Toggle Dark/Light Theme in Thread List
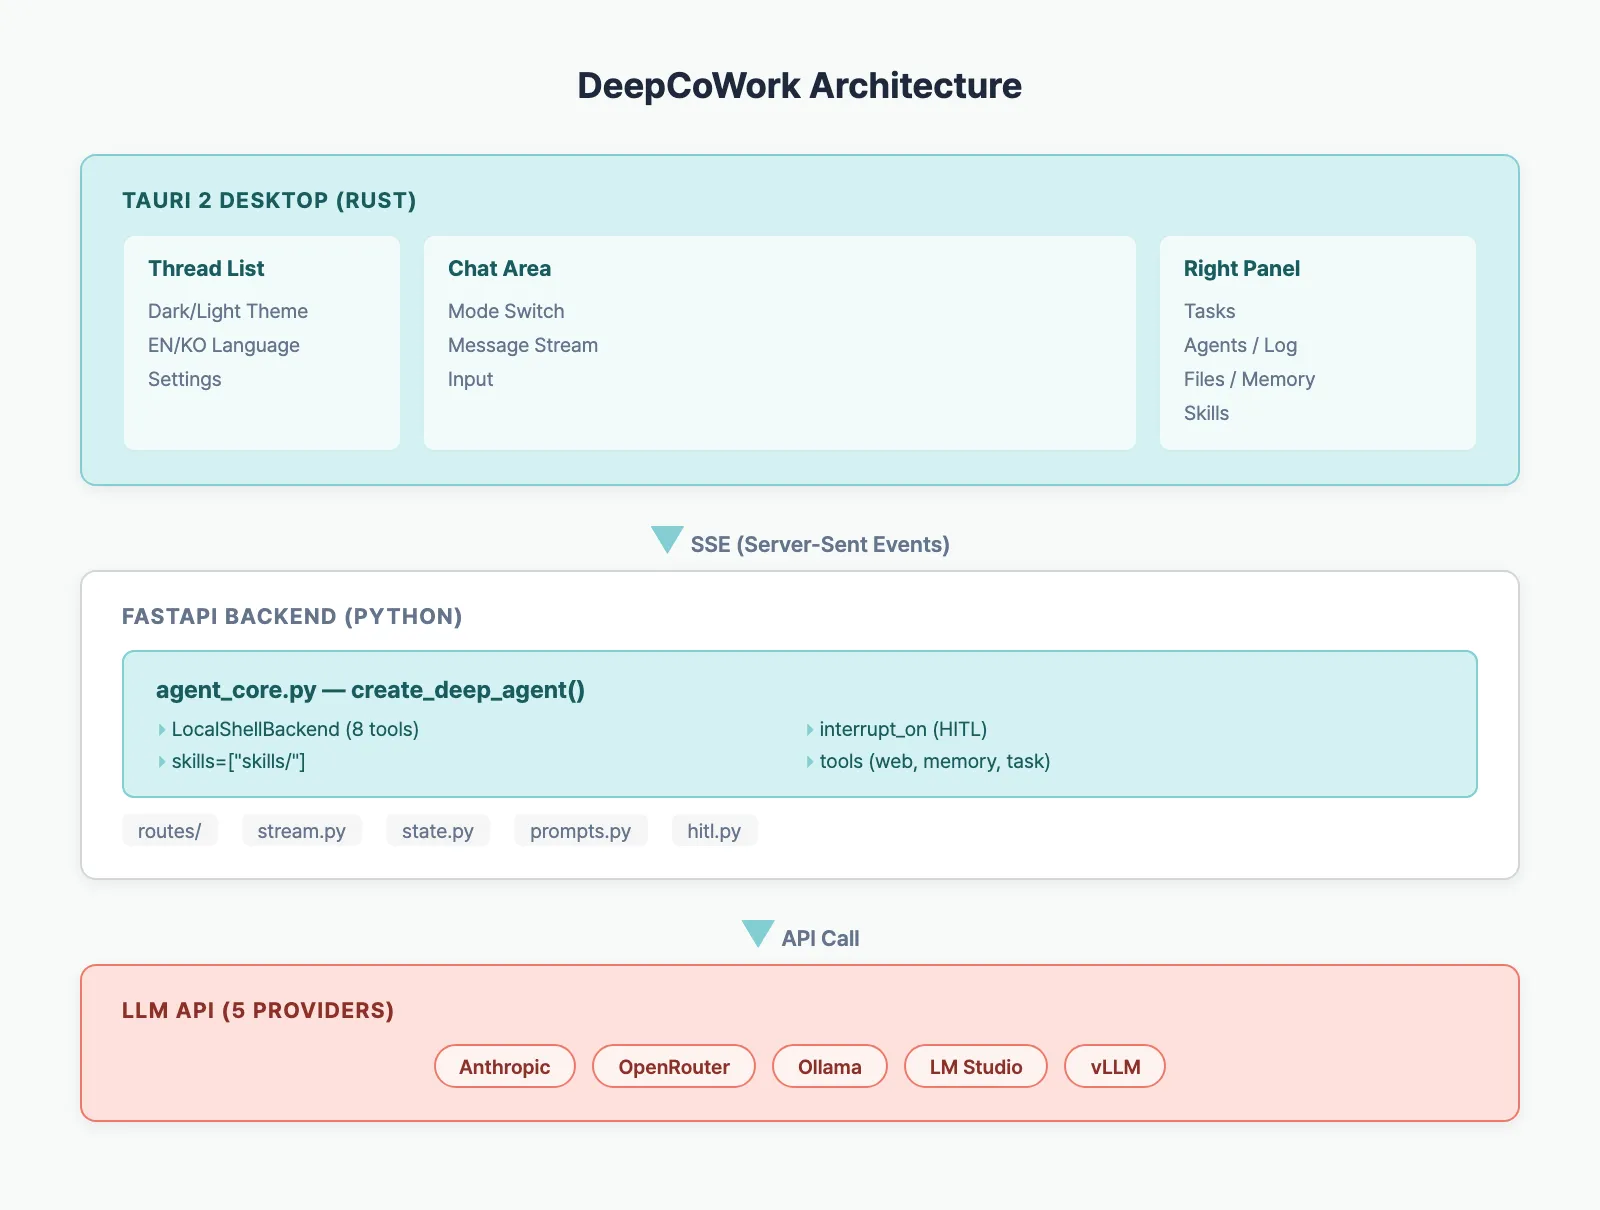Viewport: 1600px width, 1210px height. [227, 311]
